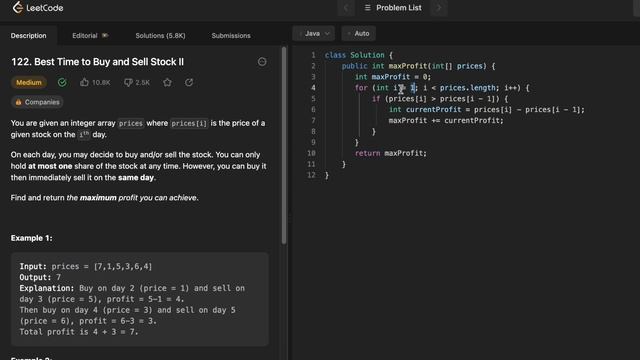This screenshot has width=640, height=360.
Task: Upvote the problem with thumbs-up icon
Action: [x=84, y=82]
